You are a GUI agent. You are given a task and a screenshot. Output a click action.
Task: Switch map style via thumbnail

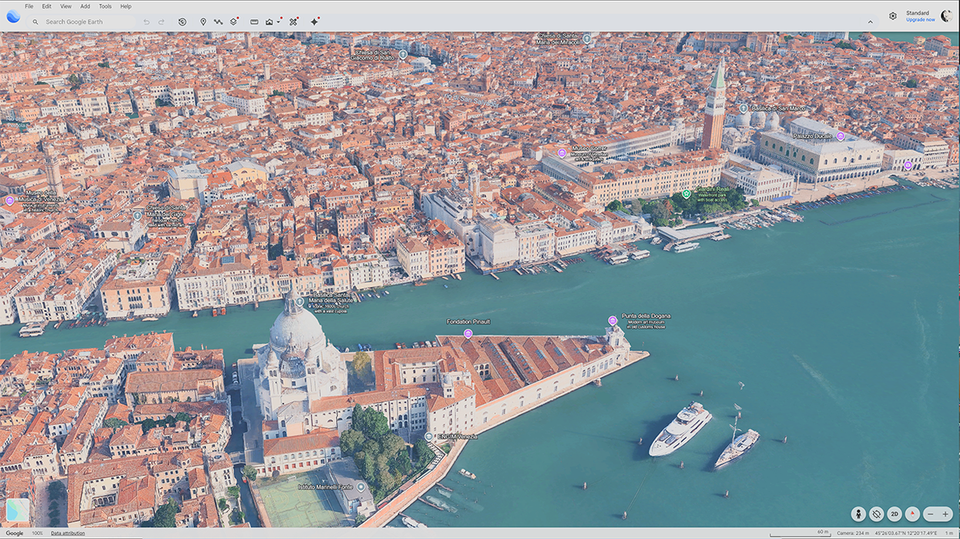click(x=17, y=510)
